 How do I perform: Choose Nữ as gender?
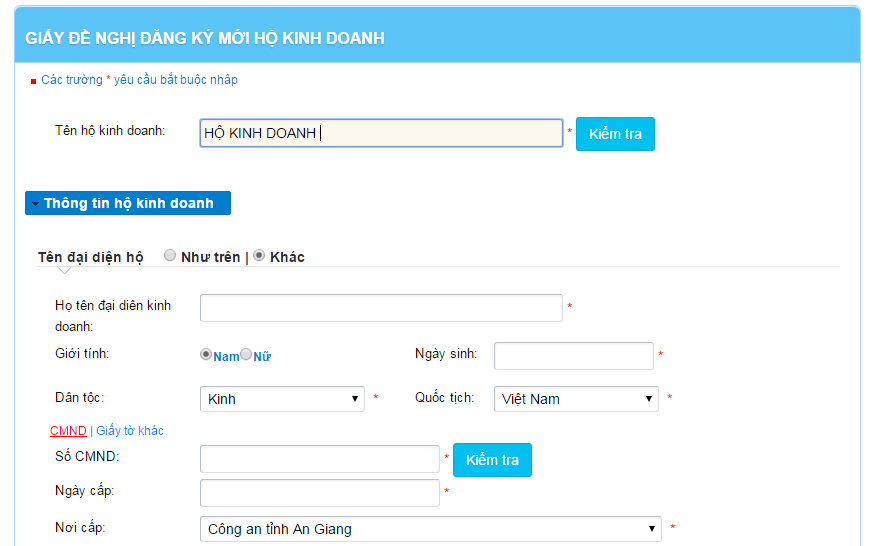(x=246, y=354)
